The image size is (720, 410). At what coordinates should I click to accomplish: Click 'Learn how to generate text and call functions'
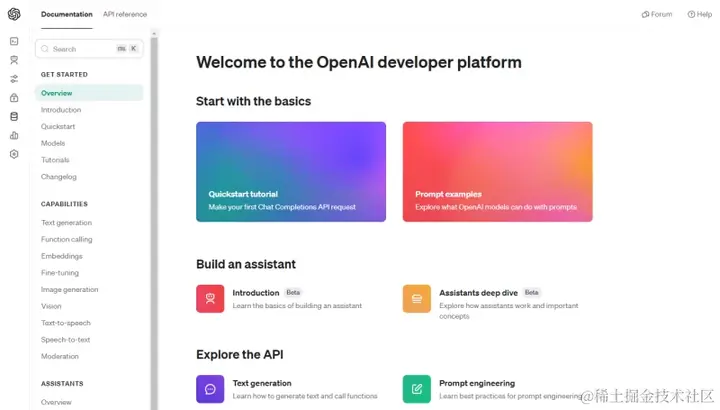click(305, 396)
